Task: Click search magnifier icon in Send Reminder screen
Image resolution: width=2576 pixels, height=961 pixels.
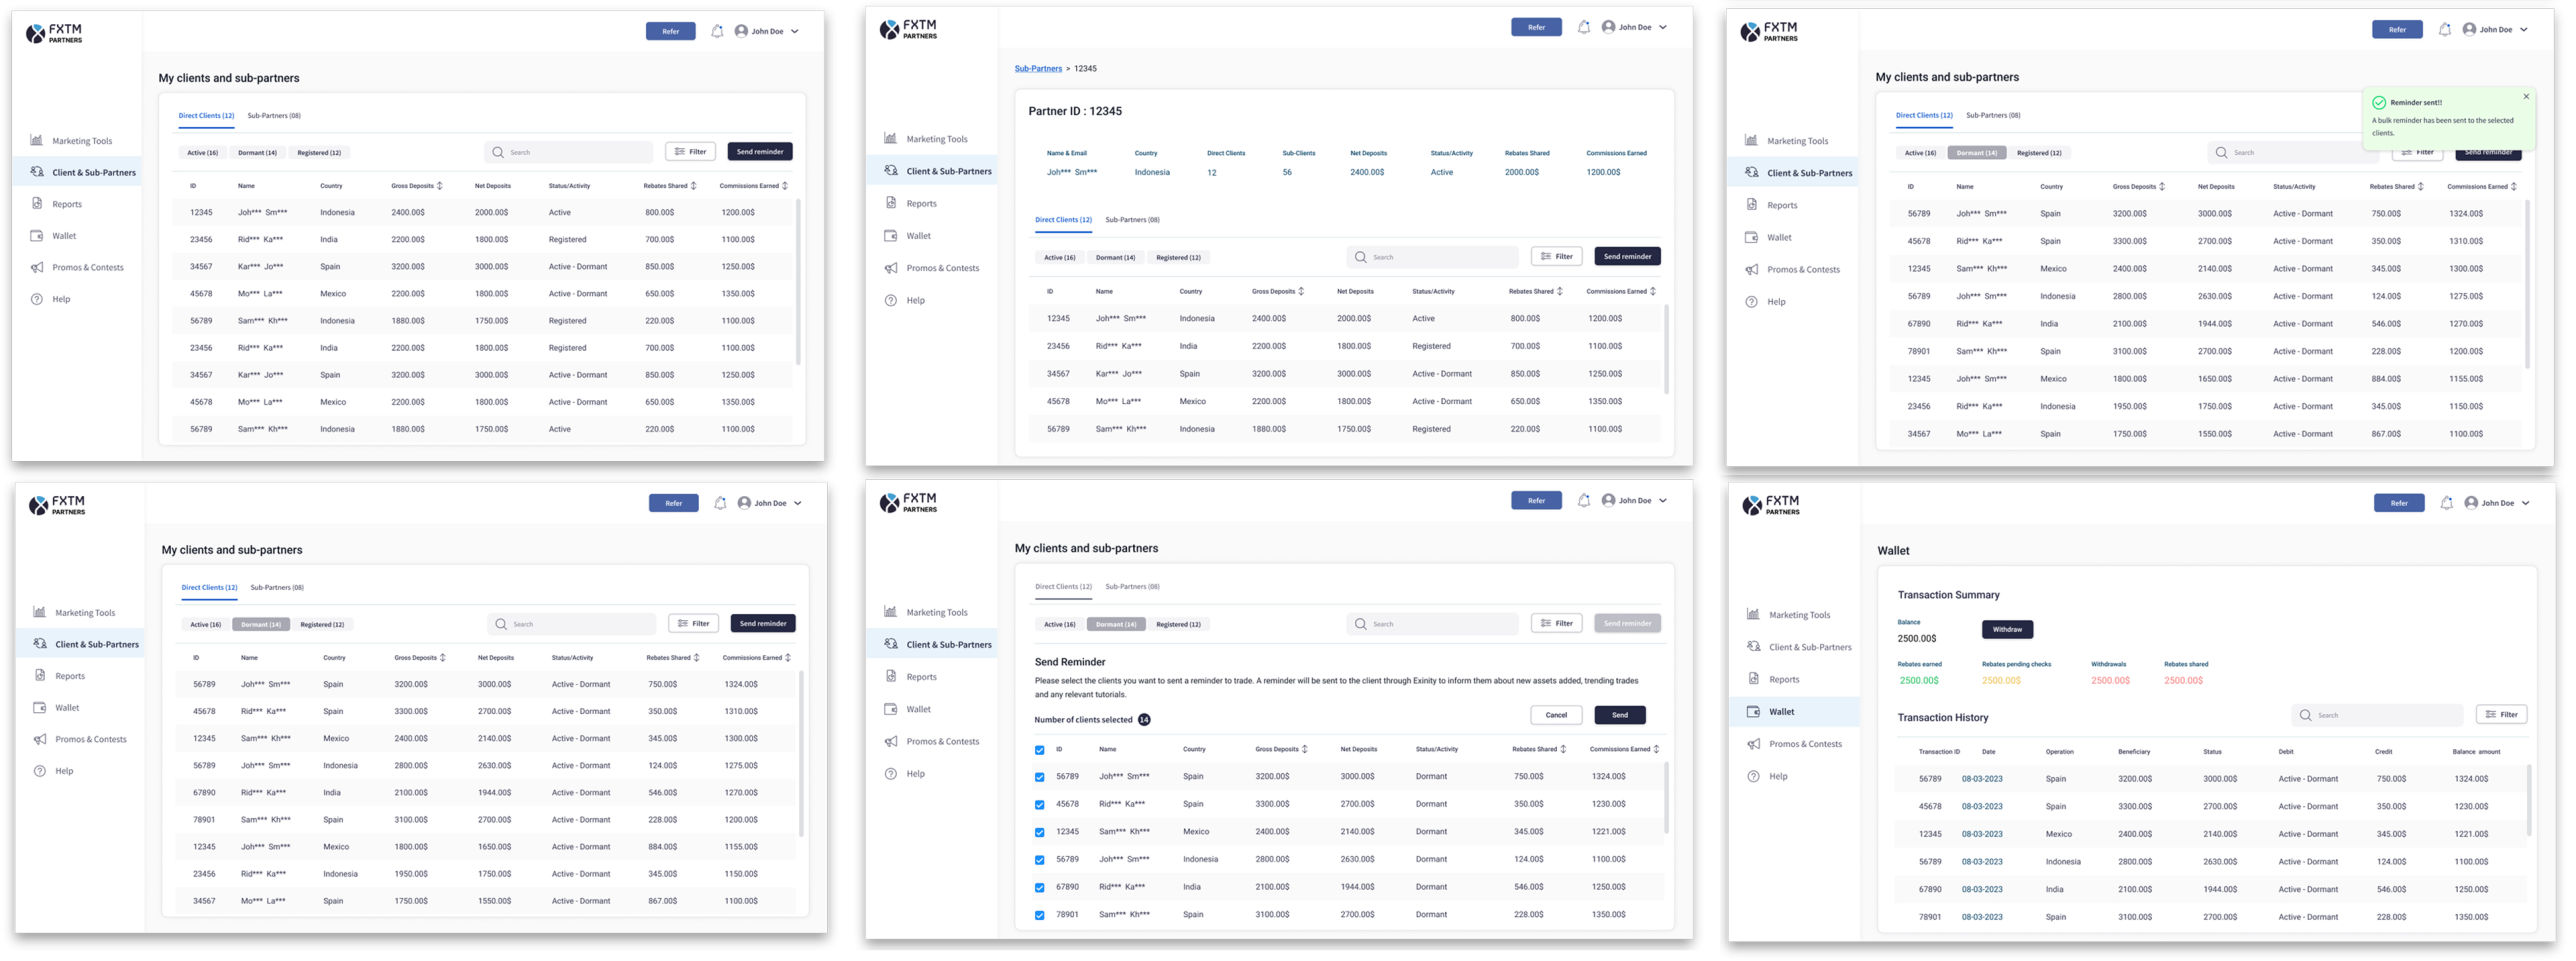Action: pos(1360,623)
